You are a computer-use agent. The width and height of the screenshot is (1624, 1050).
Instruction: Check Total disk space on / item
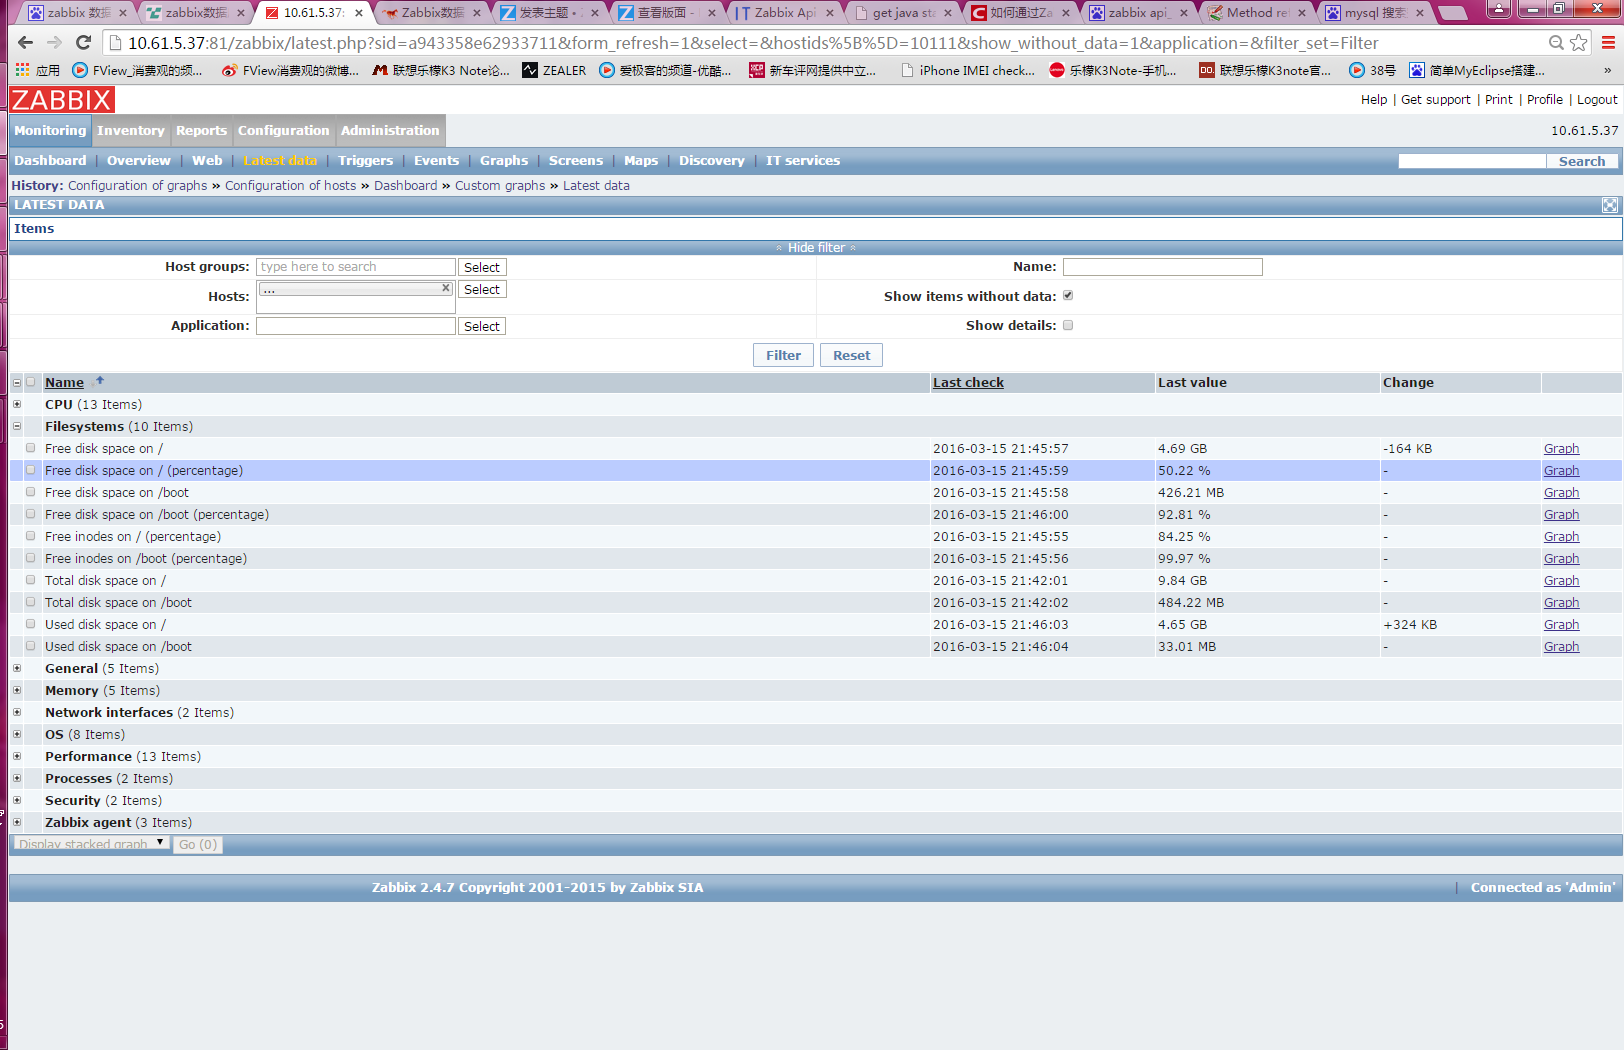coord(31,580)
